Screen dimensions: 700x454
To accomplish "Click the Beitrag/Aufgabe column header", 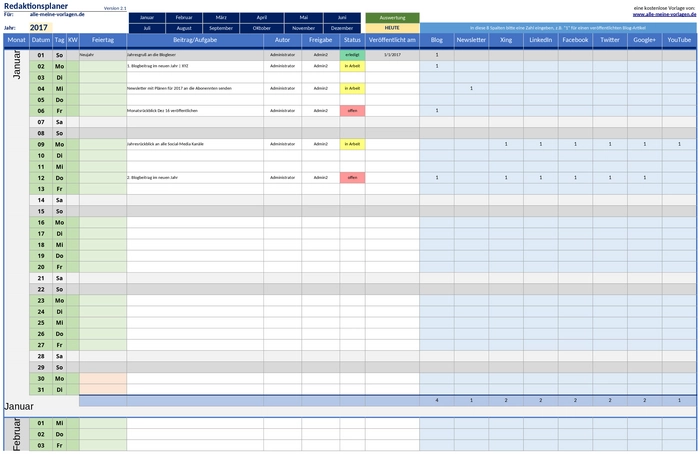I will tap(195, 40).
